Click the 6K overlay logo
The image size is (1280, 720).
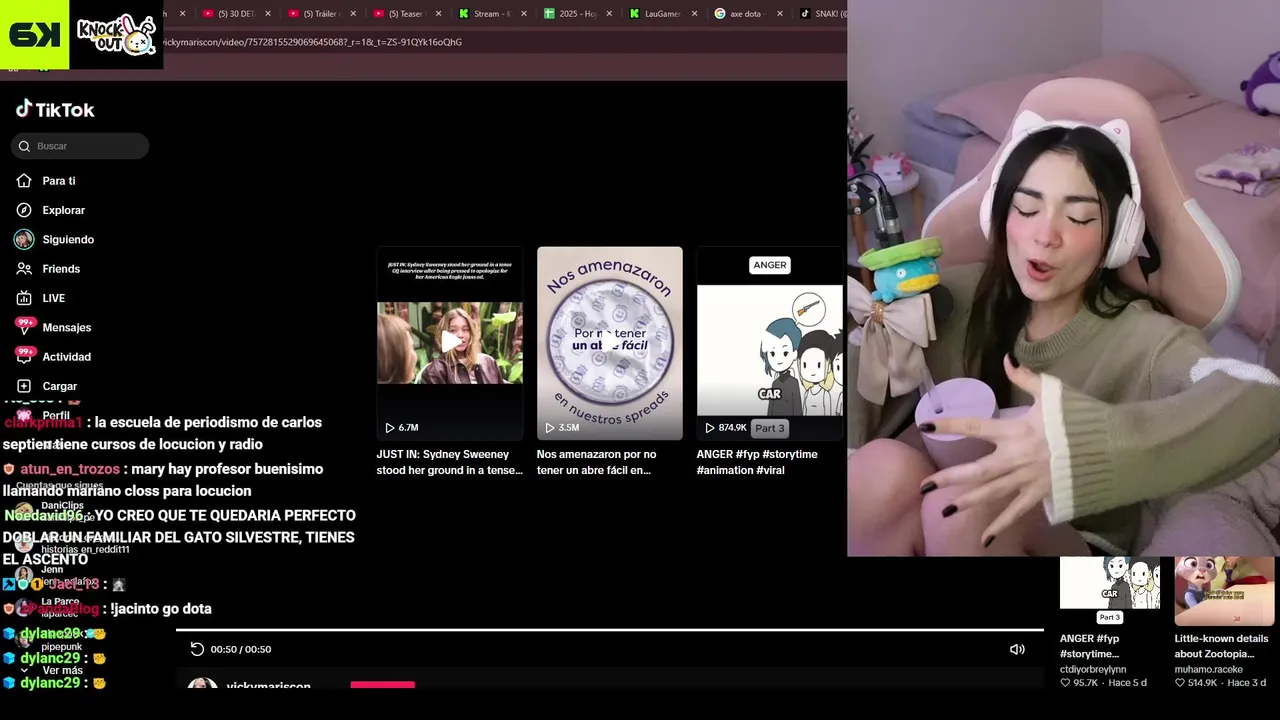pos(34,34)
